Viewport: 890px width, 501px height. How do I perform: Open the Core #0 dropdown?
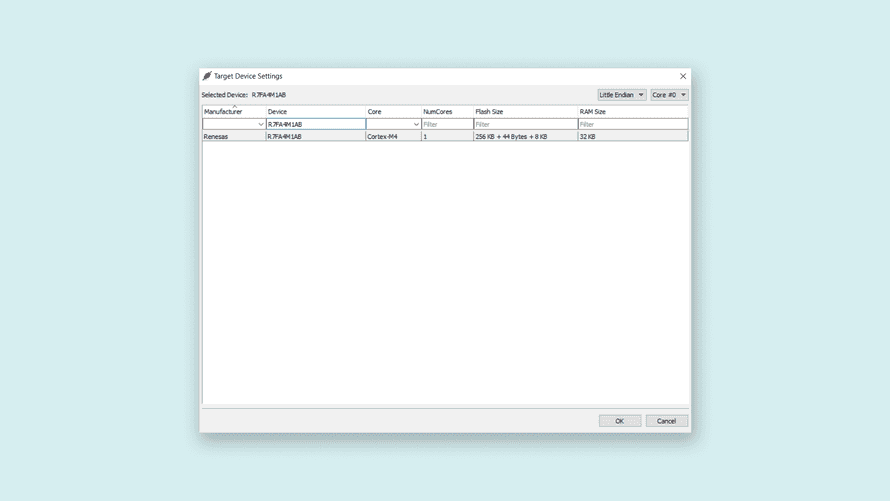pos(669,95)
